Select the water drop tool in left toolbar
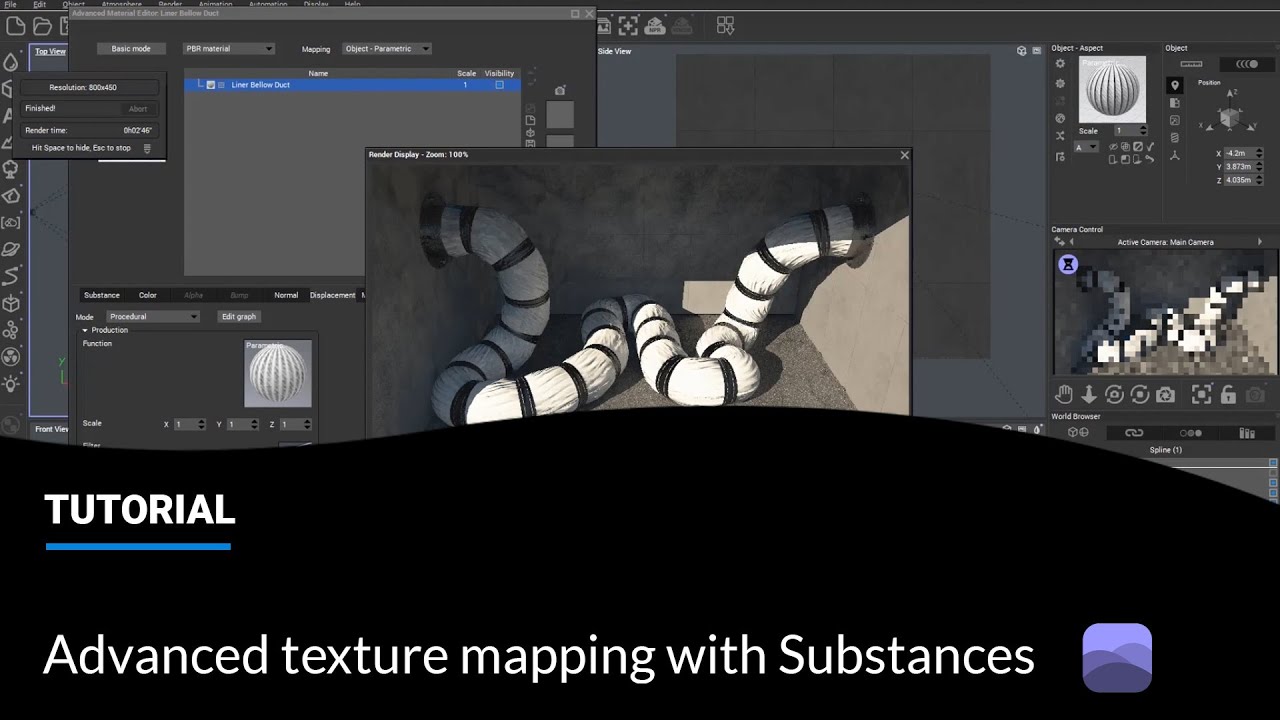Image resolution: width=1280 pixels, height=720 pixels. coord(11,62)
